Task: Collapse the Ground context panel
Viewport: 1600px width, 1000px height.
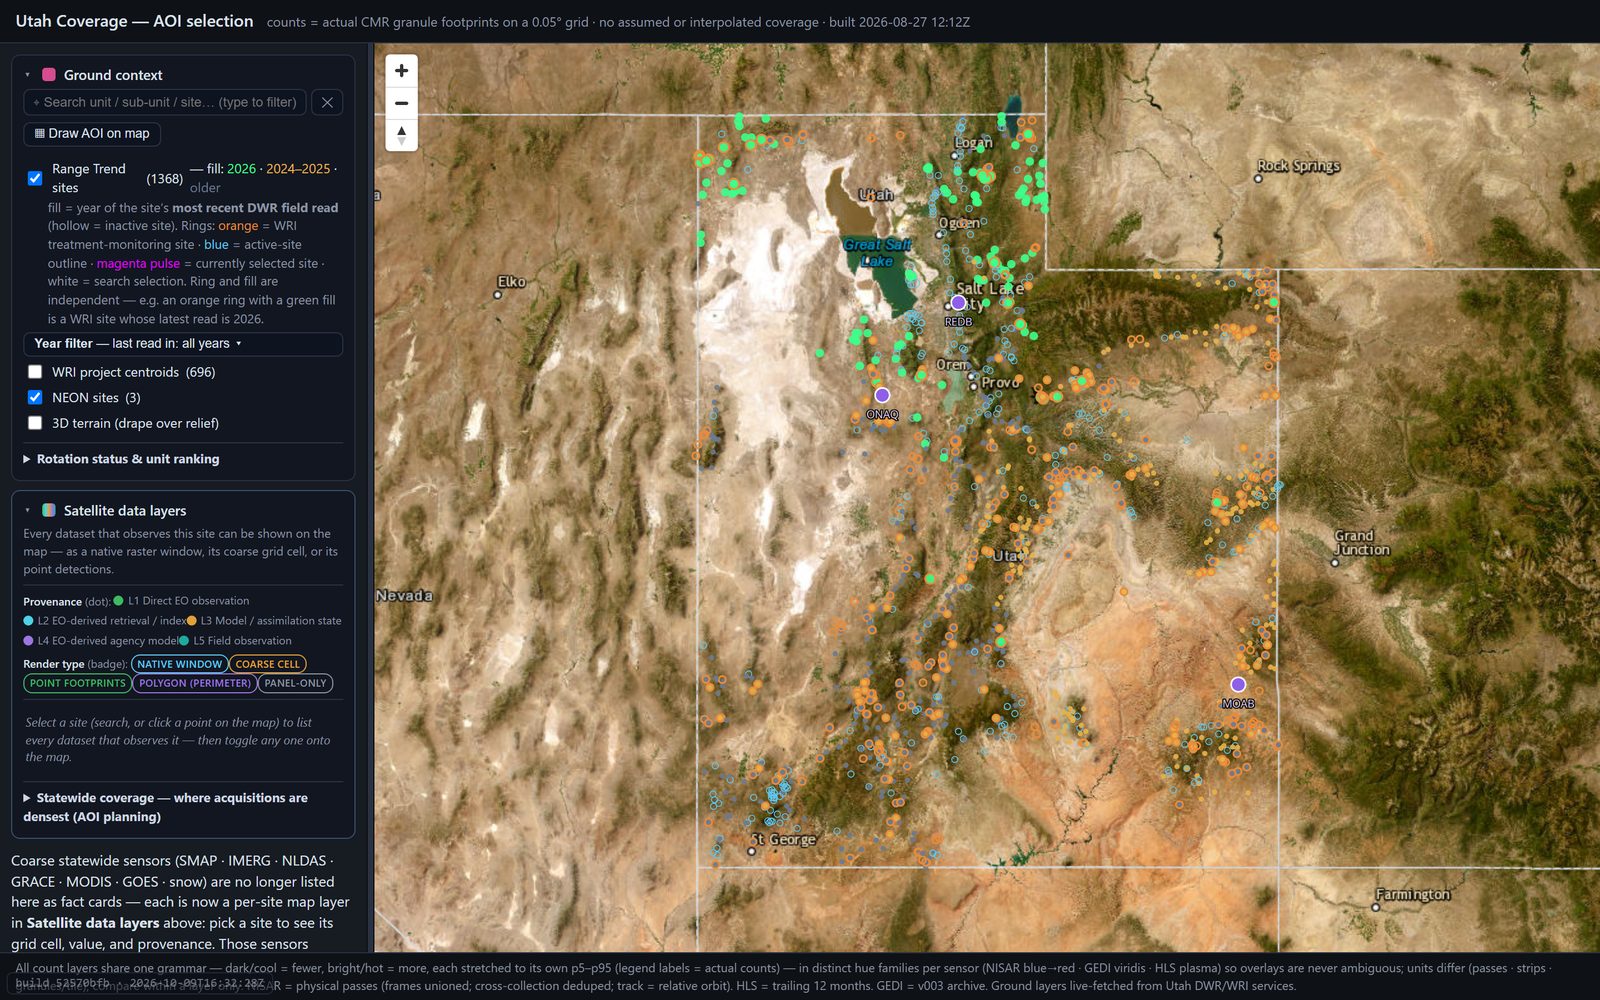Action: click(x=28, y=75)
